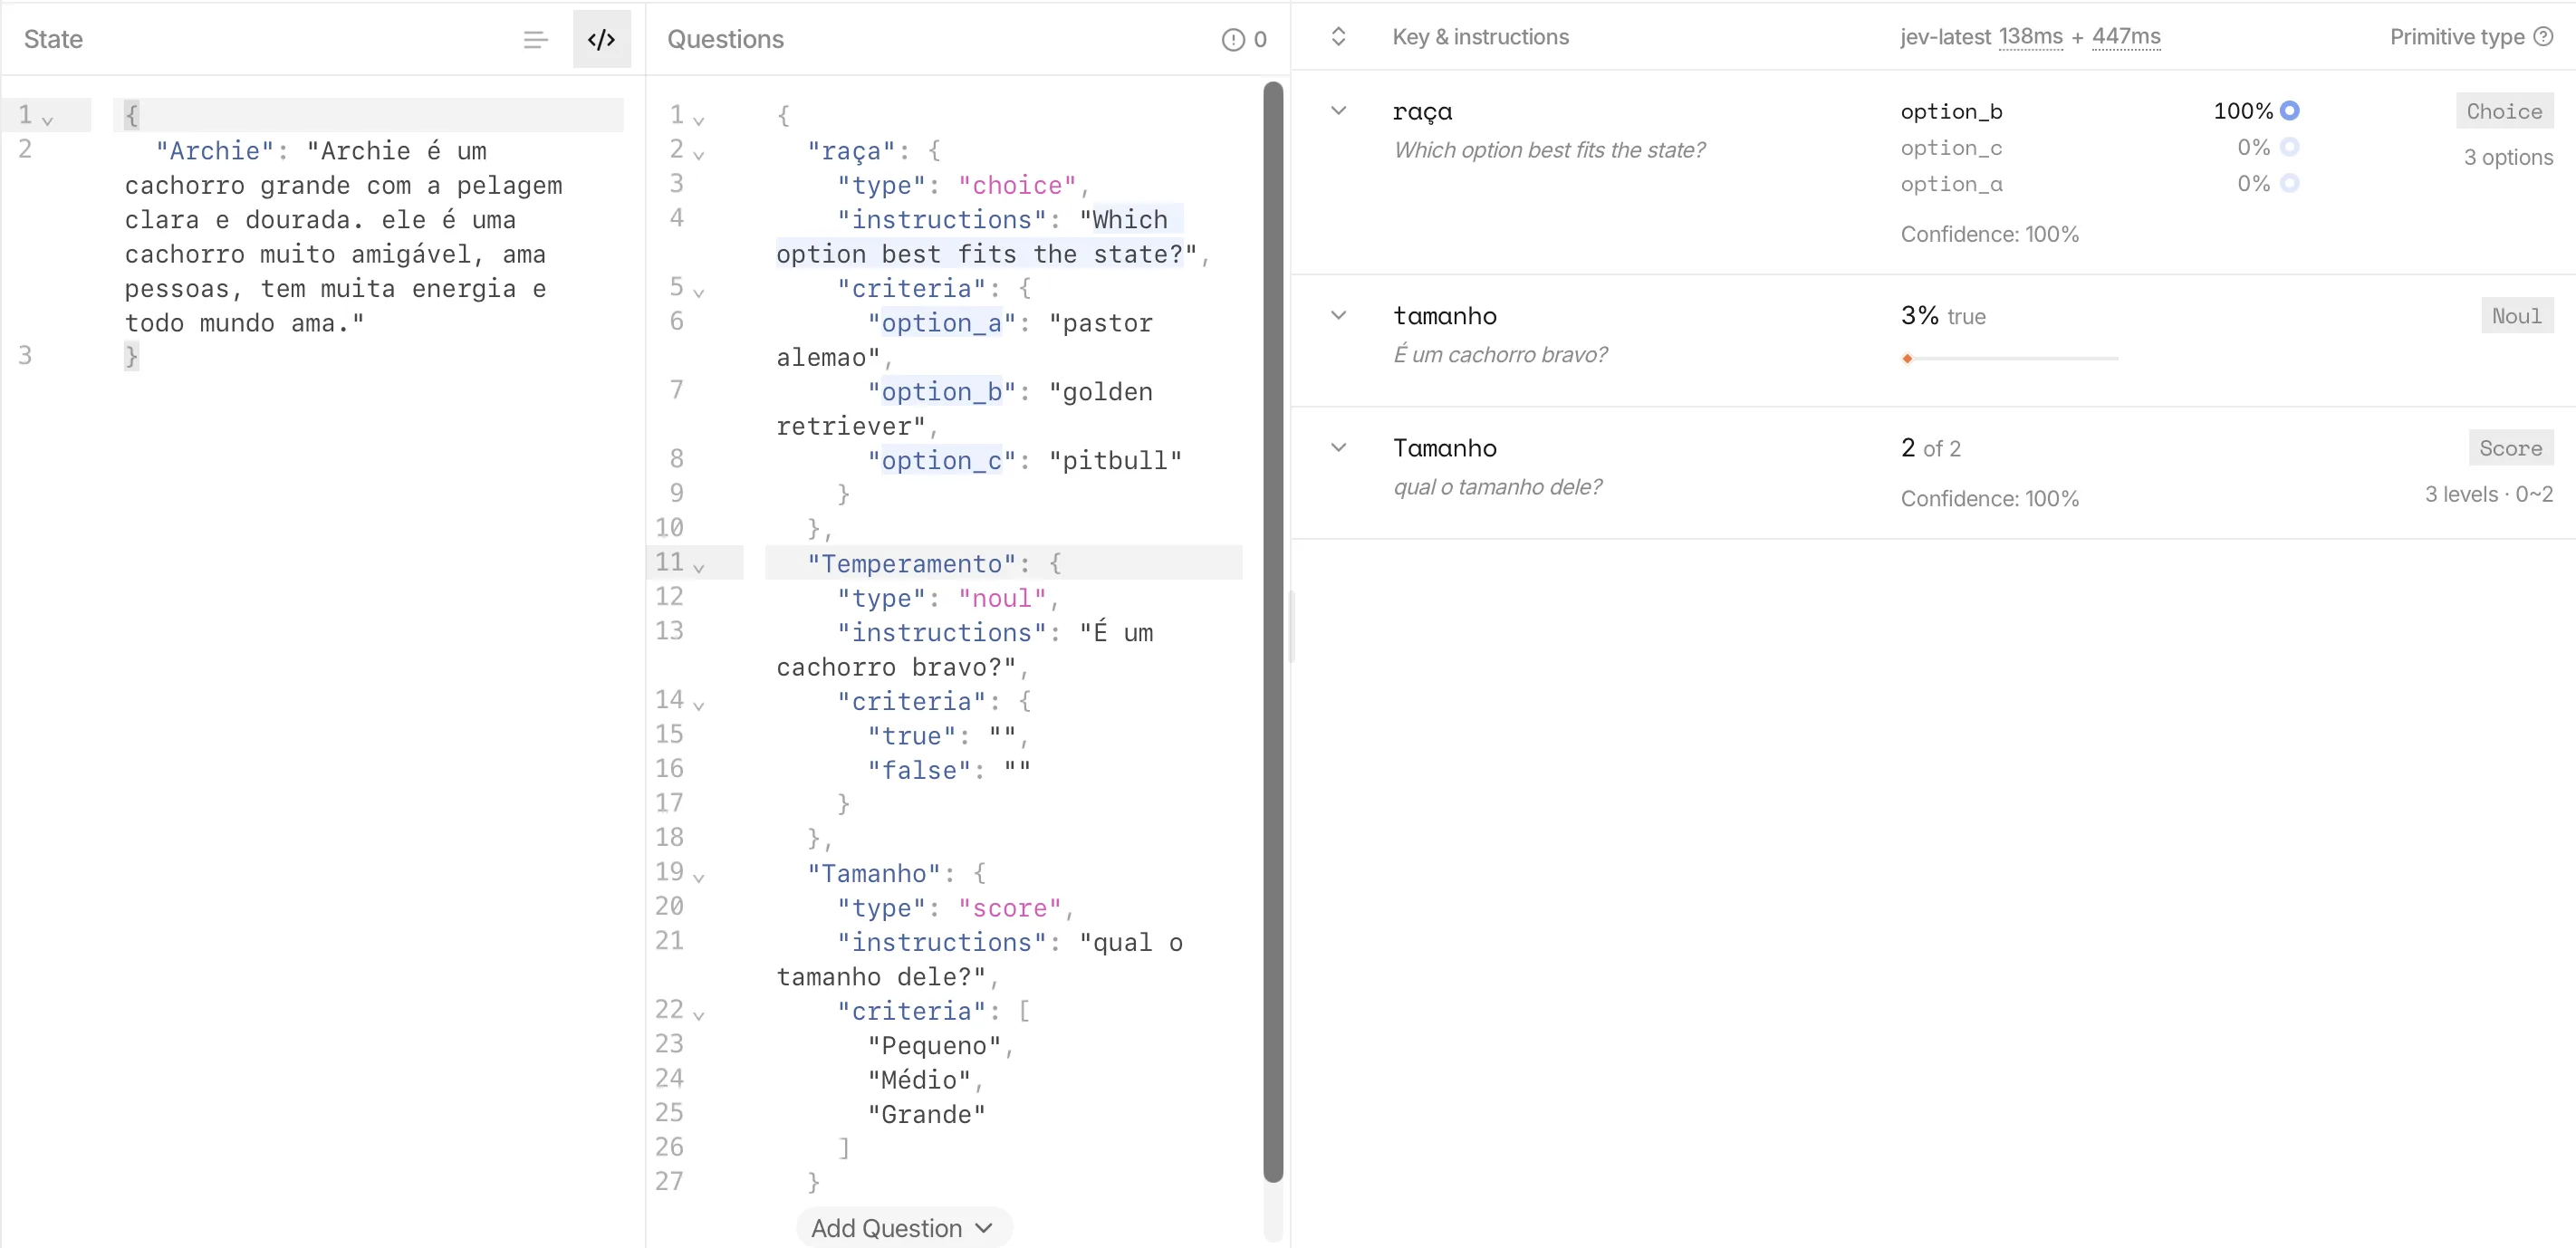The width and height of the screenshot is (2576, 1248).
Task: Fold State JSON at line 1
Action: [48, 120]
